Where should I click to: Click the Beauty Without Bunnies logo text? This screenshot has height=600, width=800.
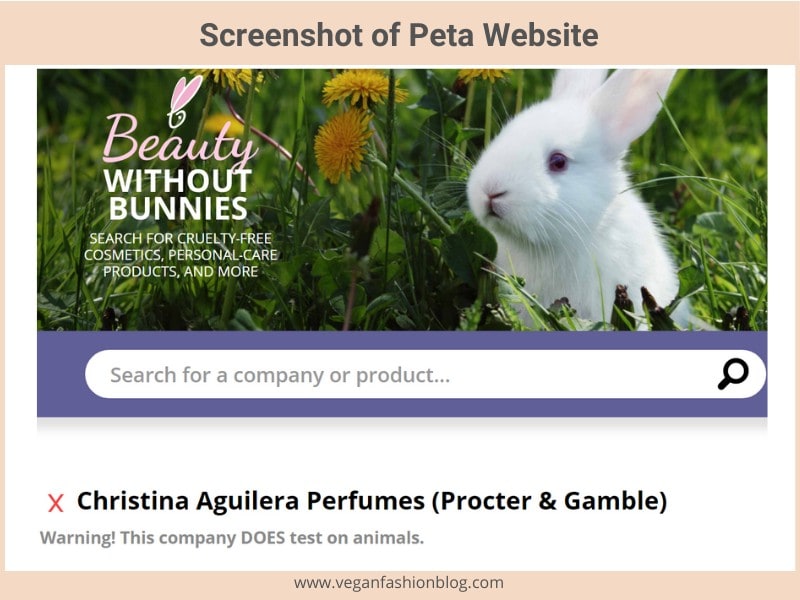[179, 166]
